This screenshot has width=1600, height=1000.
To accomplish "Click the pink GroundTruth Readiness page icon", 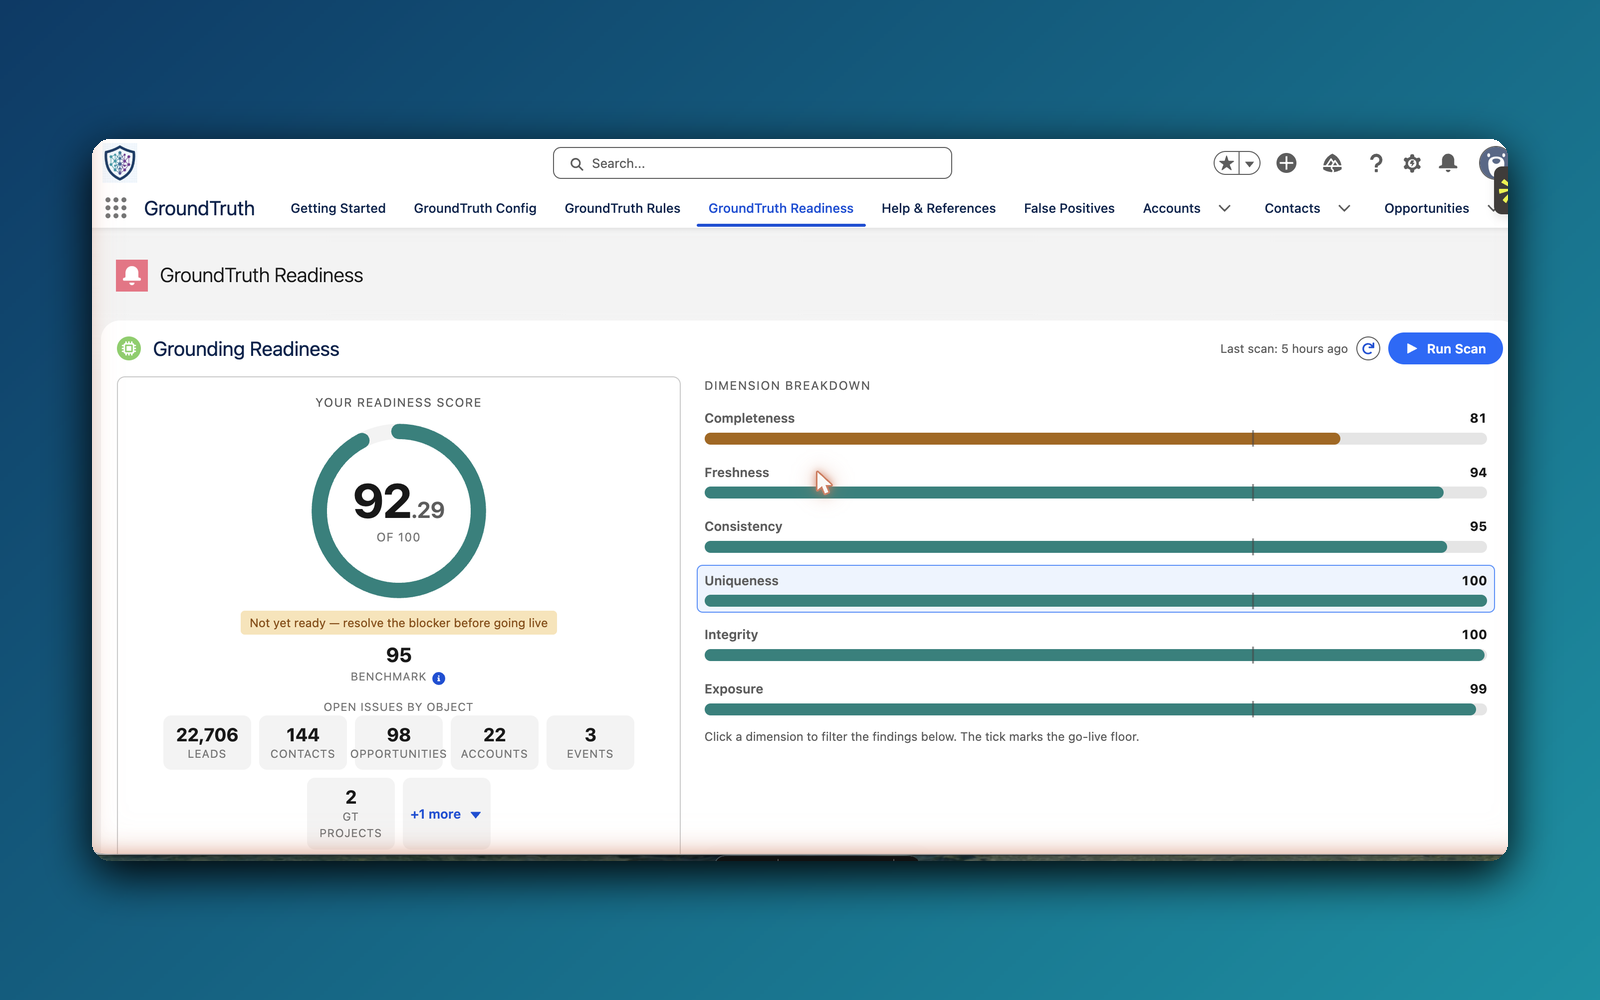I will 132,275.
